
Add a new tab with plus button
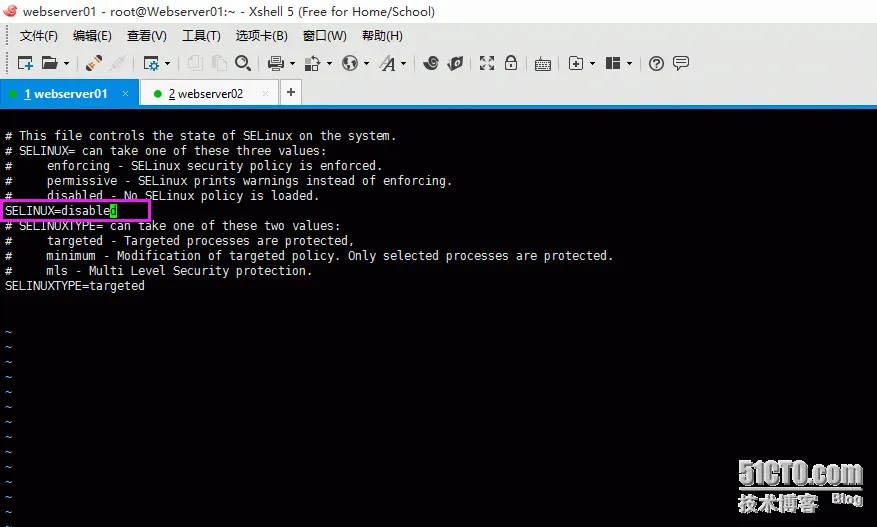pos(291,92)
